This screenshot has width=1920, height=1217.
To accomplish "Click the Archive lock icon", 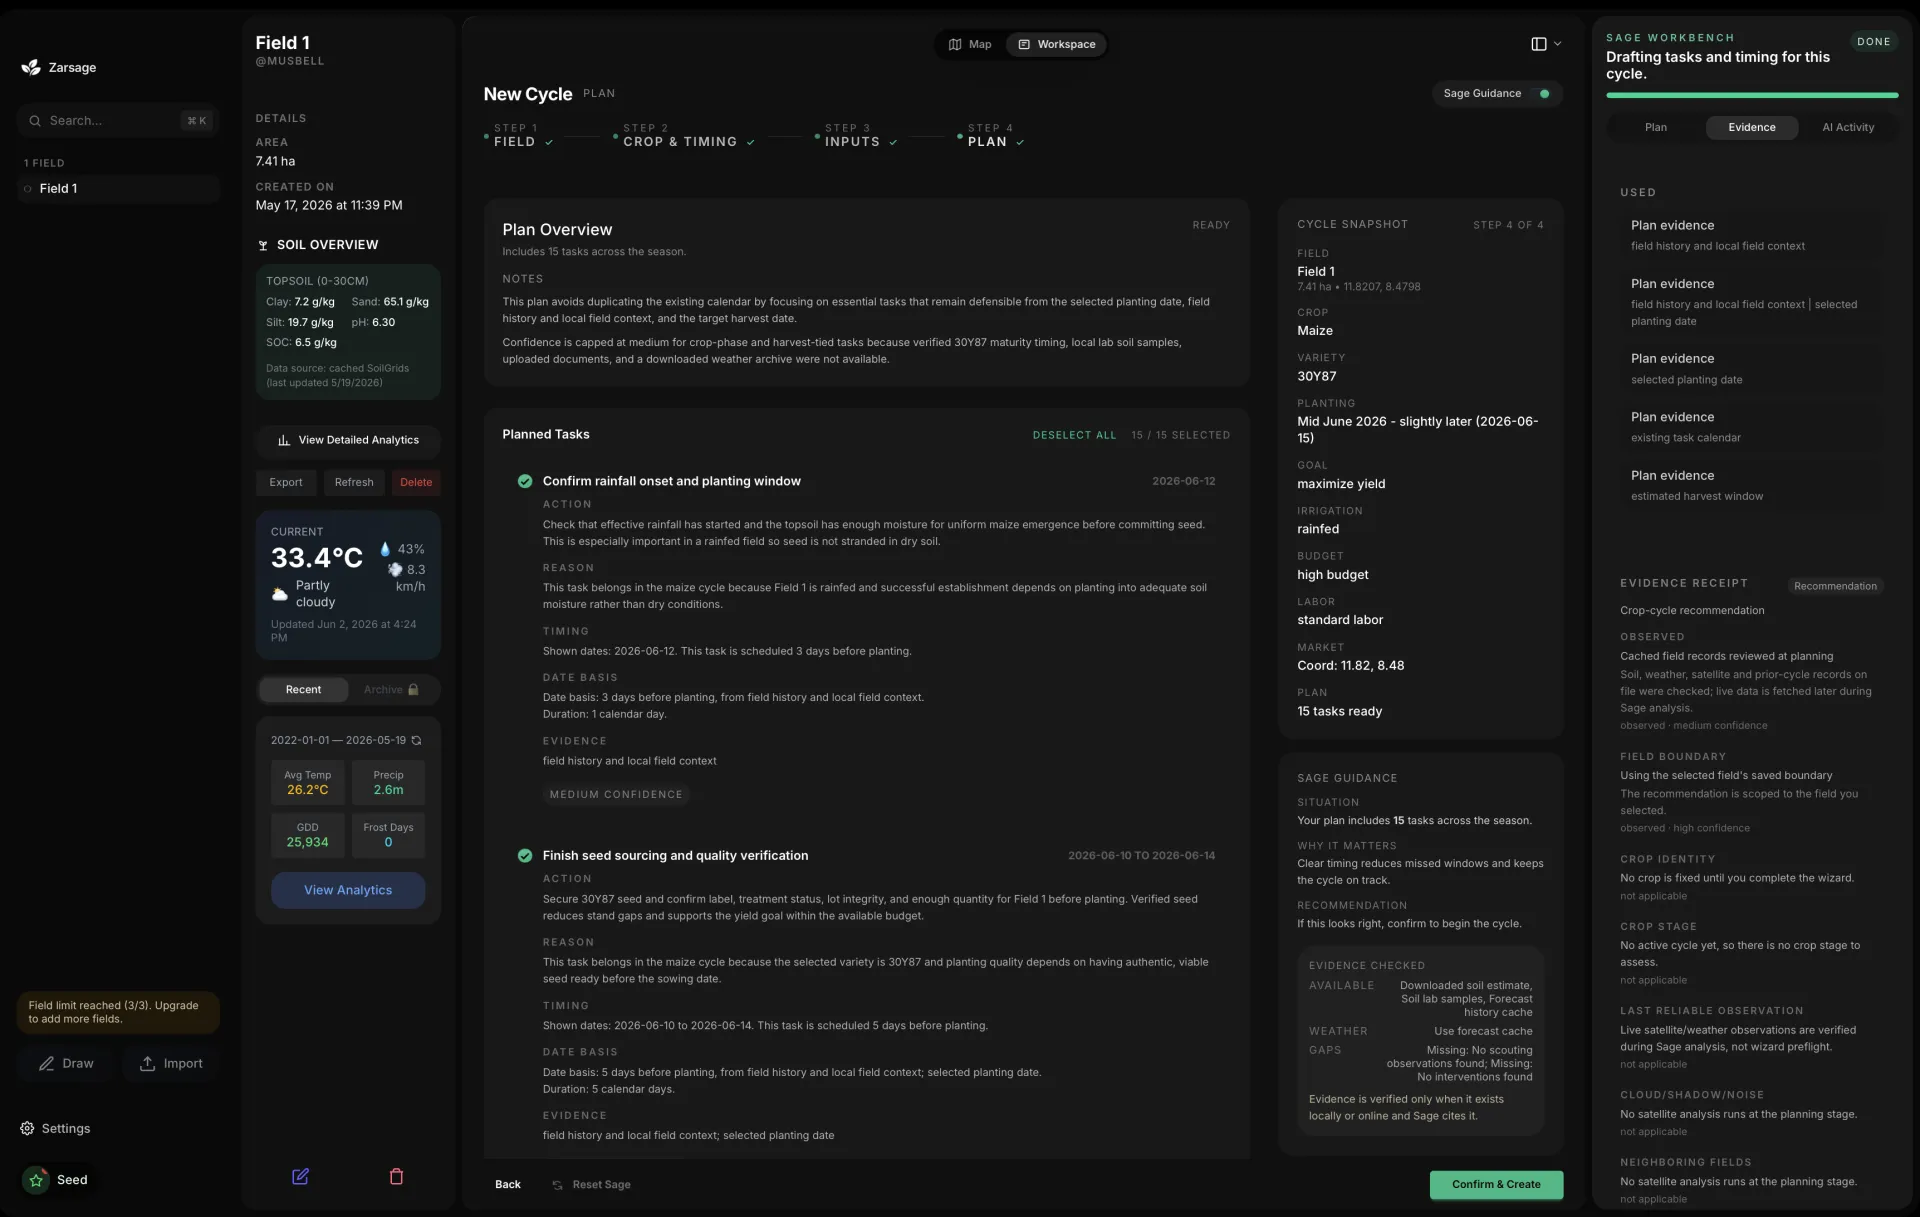I will coord(413,689).
